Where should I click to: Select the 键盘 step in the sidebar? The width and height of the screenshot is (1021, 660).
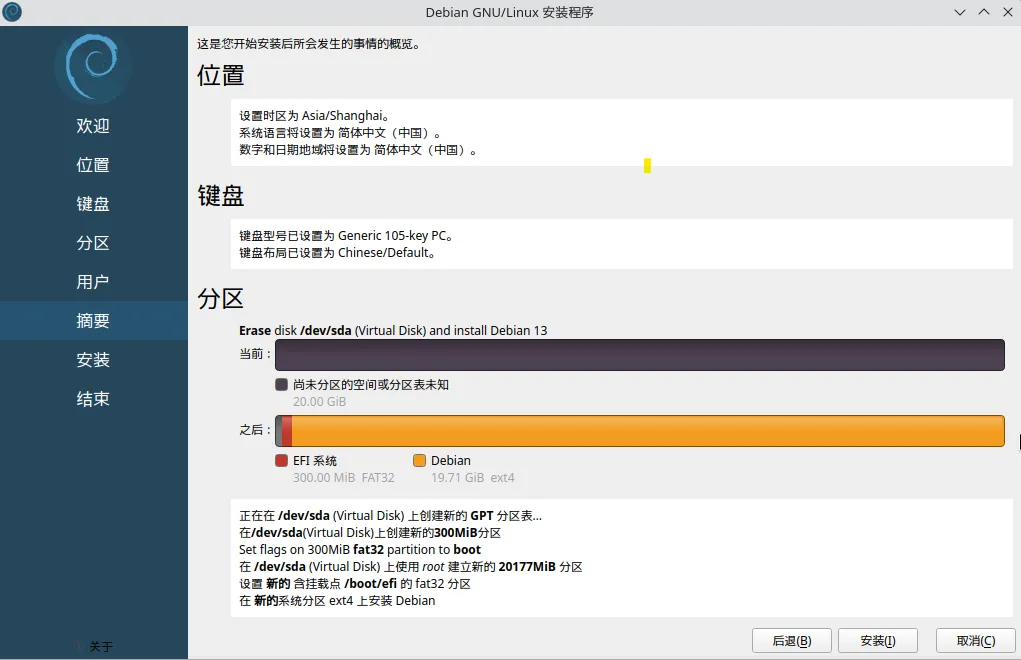pos(93,204)
